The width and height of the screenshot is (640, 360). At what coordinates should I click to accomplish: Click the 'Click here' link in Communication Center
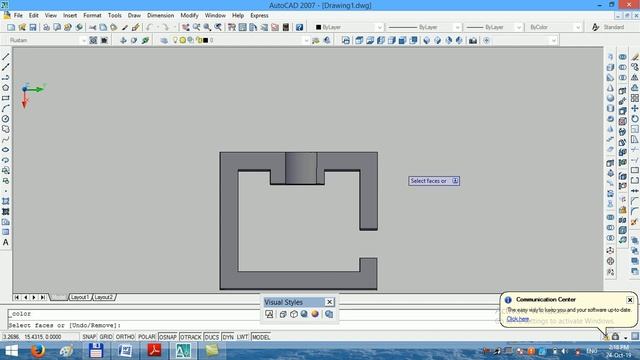[x=518, y=319]
